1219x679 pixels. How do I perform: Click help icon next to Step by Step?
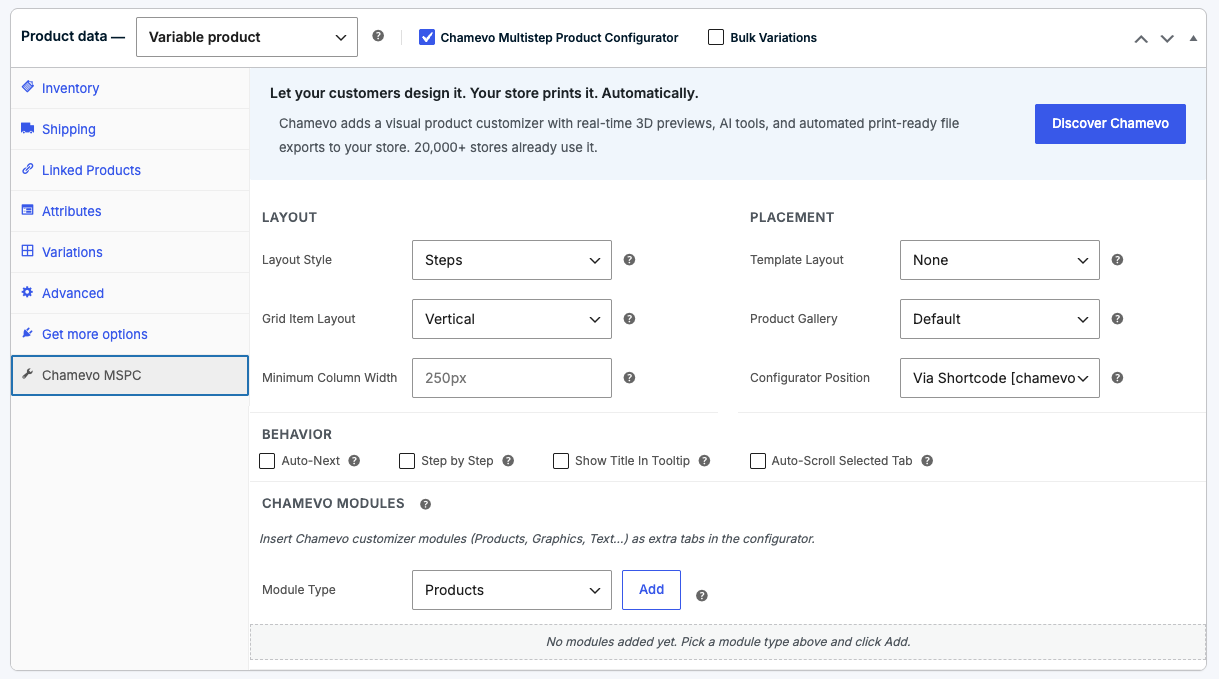[508, 461]
